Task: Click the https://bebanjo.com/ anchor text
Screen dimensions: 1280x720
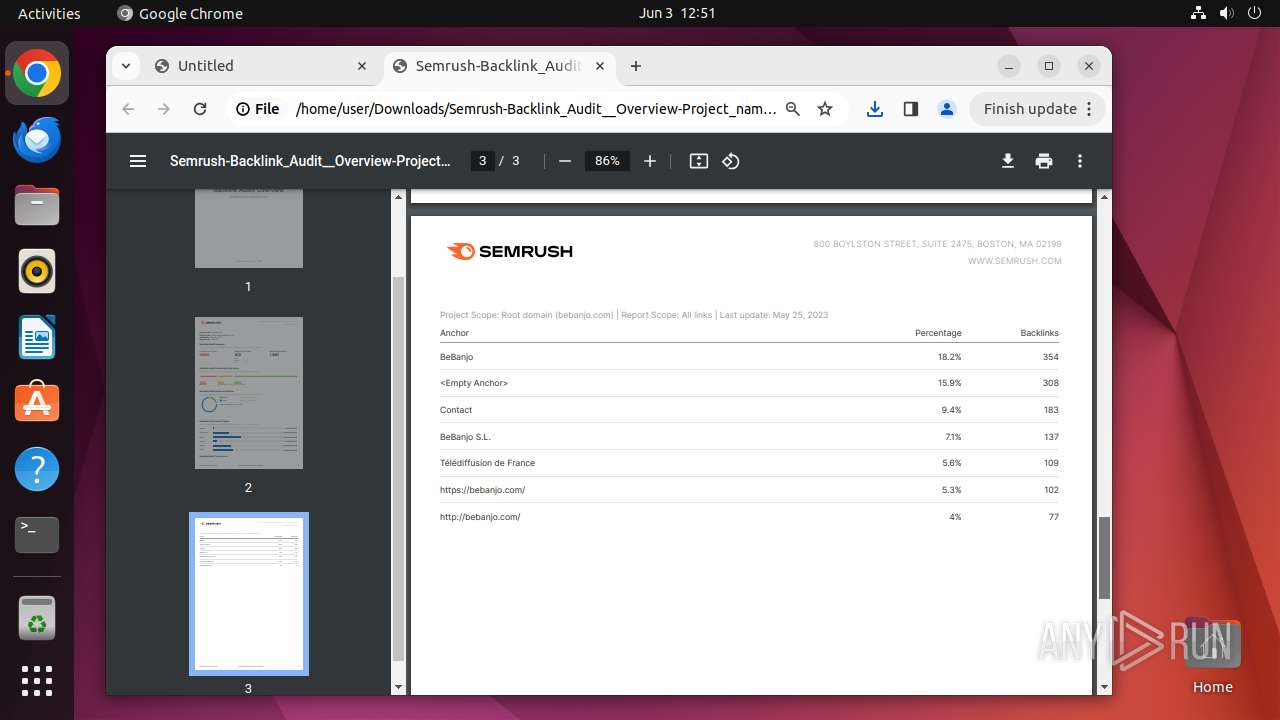Action: [x=482, y=490]
